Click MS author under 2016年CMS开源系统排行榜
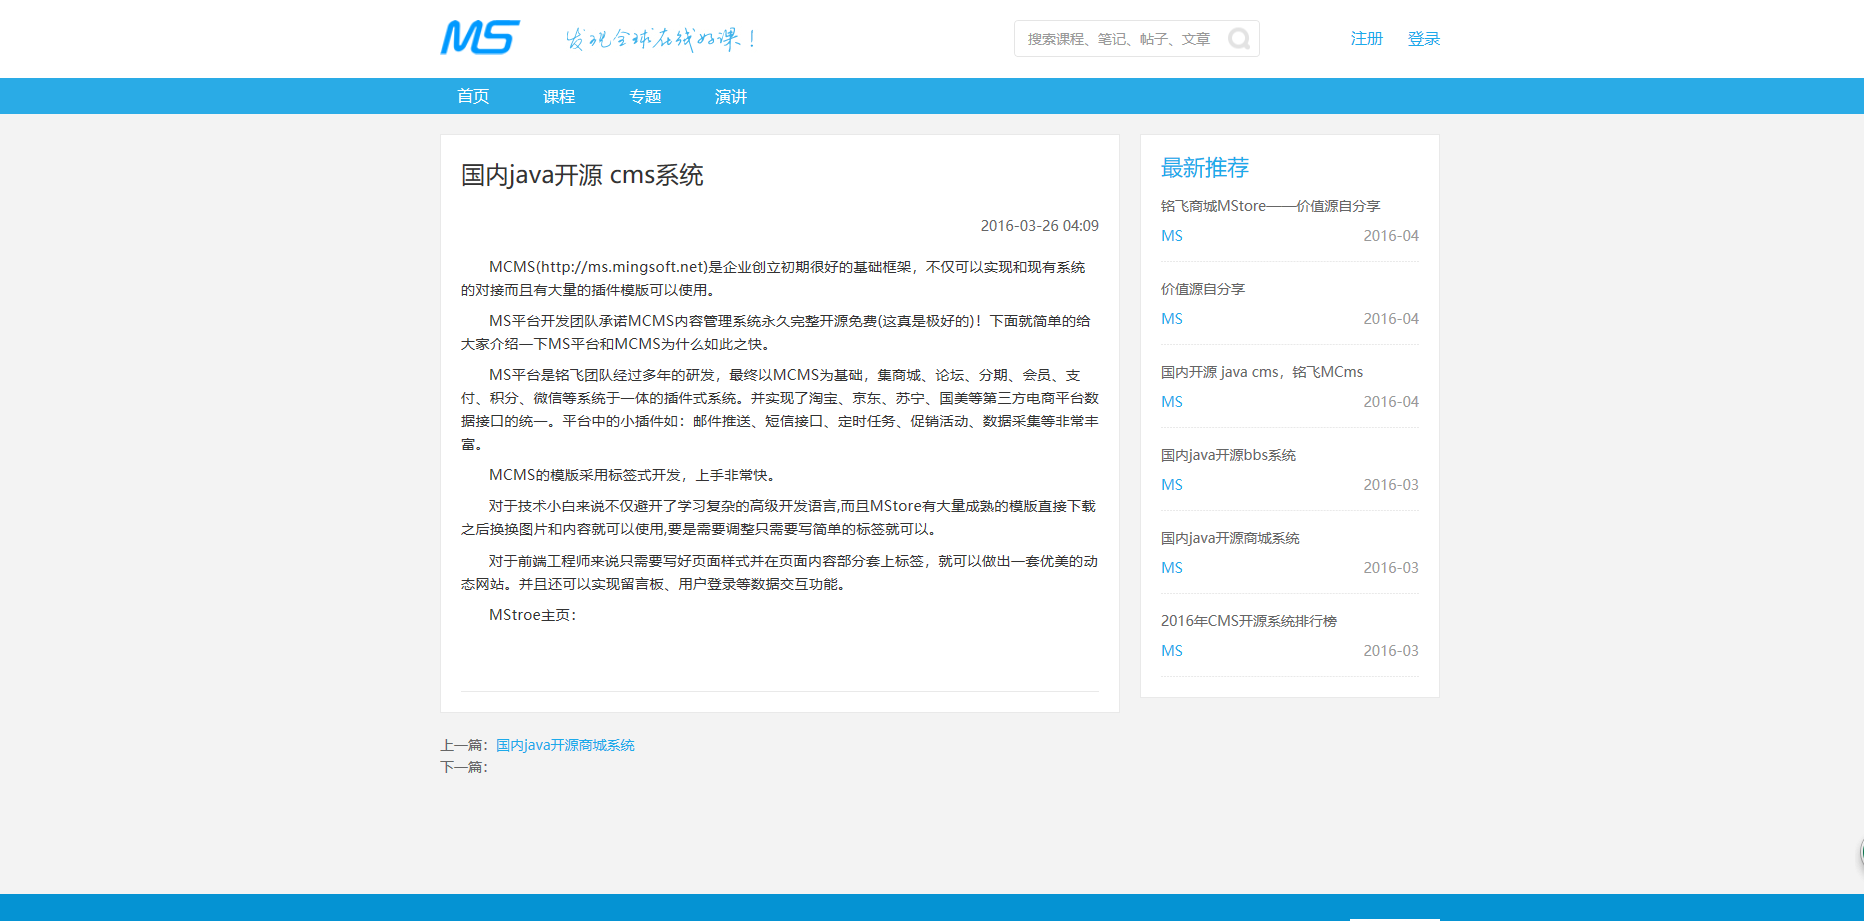 point(1171,651)
